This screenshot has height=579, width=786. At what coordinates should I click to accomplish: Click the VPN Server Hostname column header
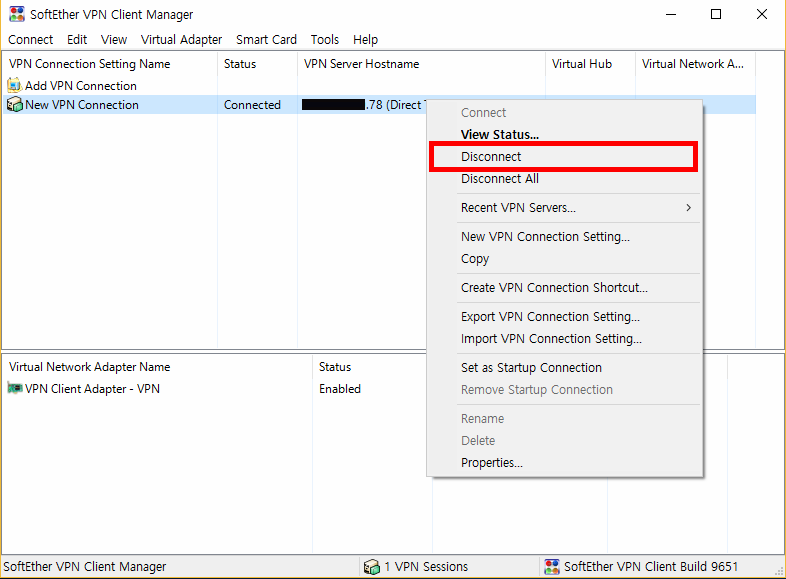(421, 64)
